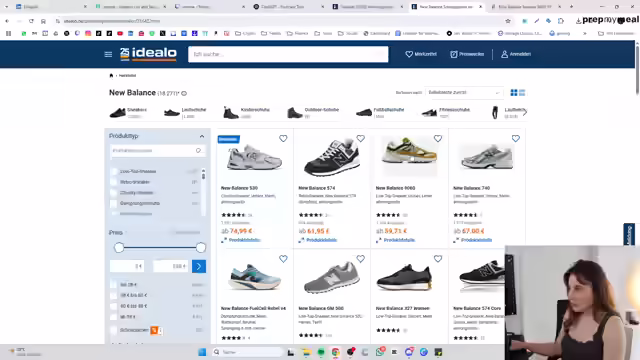Click the maximum price slider handle
The height and width of the screenshot is (360, 640).
pos(200,247)
